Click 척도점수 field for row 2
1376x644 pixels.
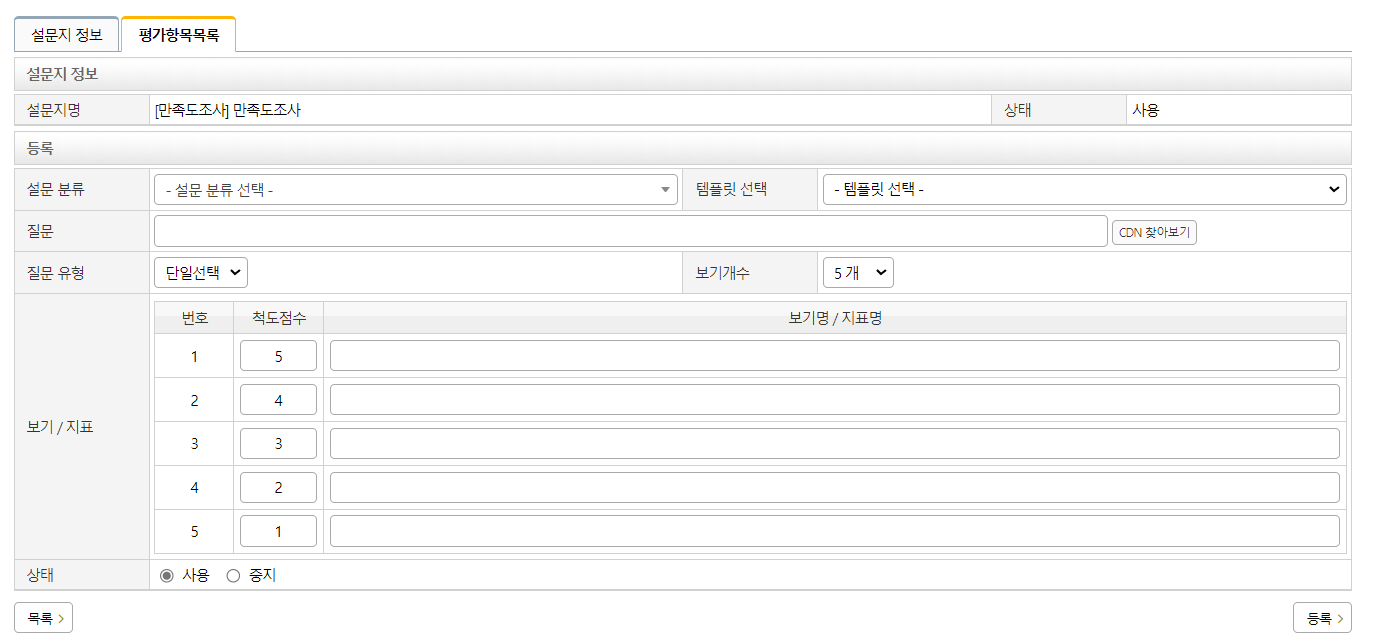click(x=278, y=400)
